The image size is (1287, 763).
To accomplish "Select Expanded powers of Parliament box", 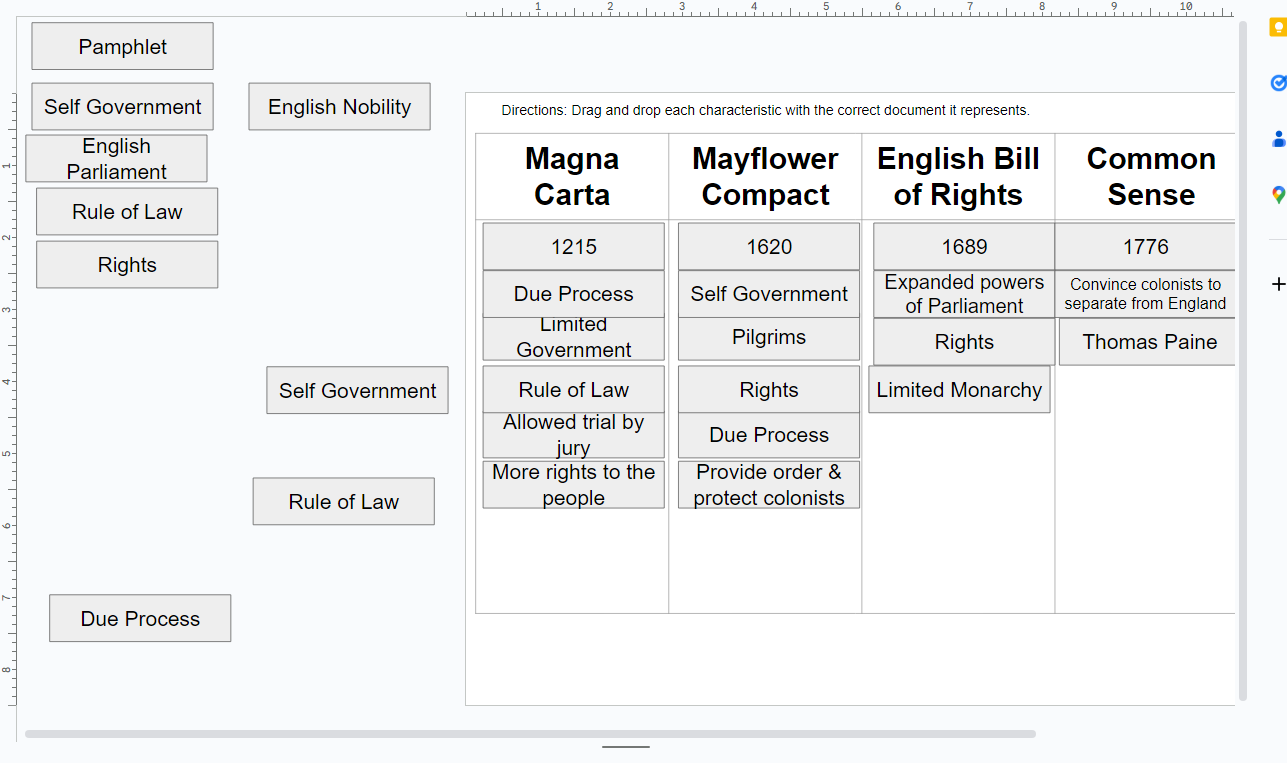I will click(964, 294).
